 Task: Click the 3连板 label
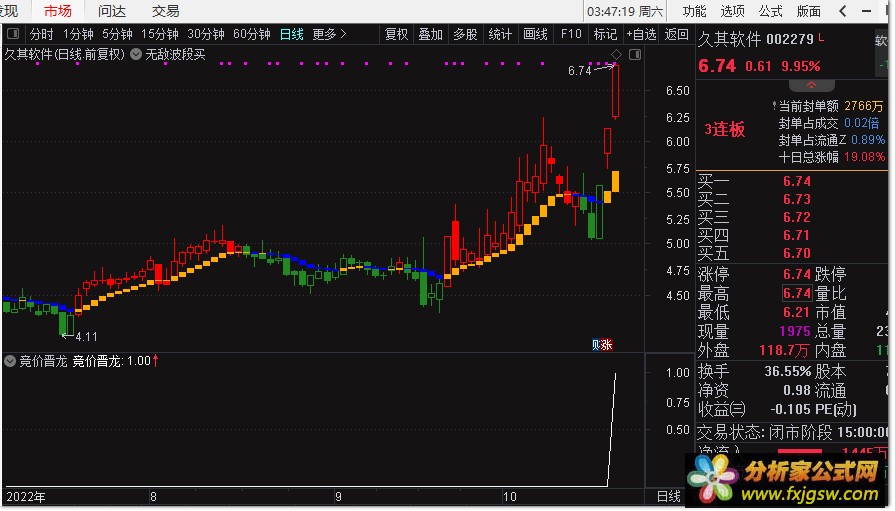click(725, 130)
